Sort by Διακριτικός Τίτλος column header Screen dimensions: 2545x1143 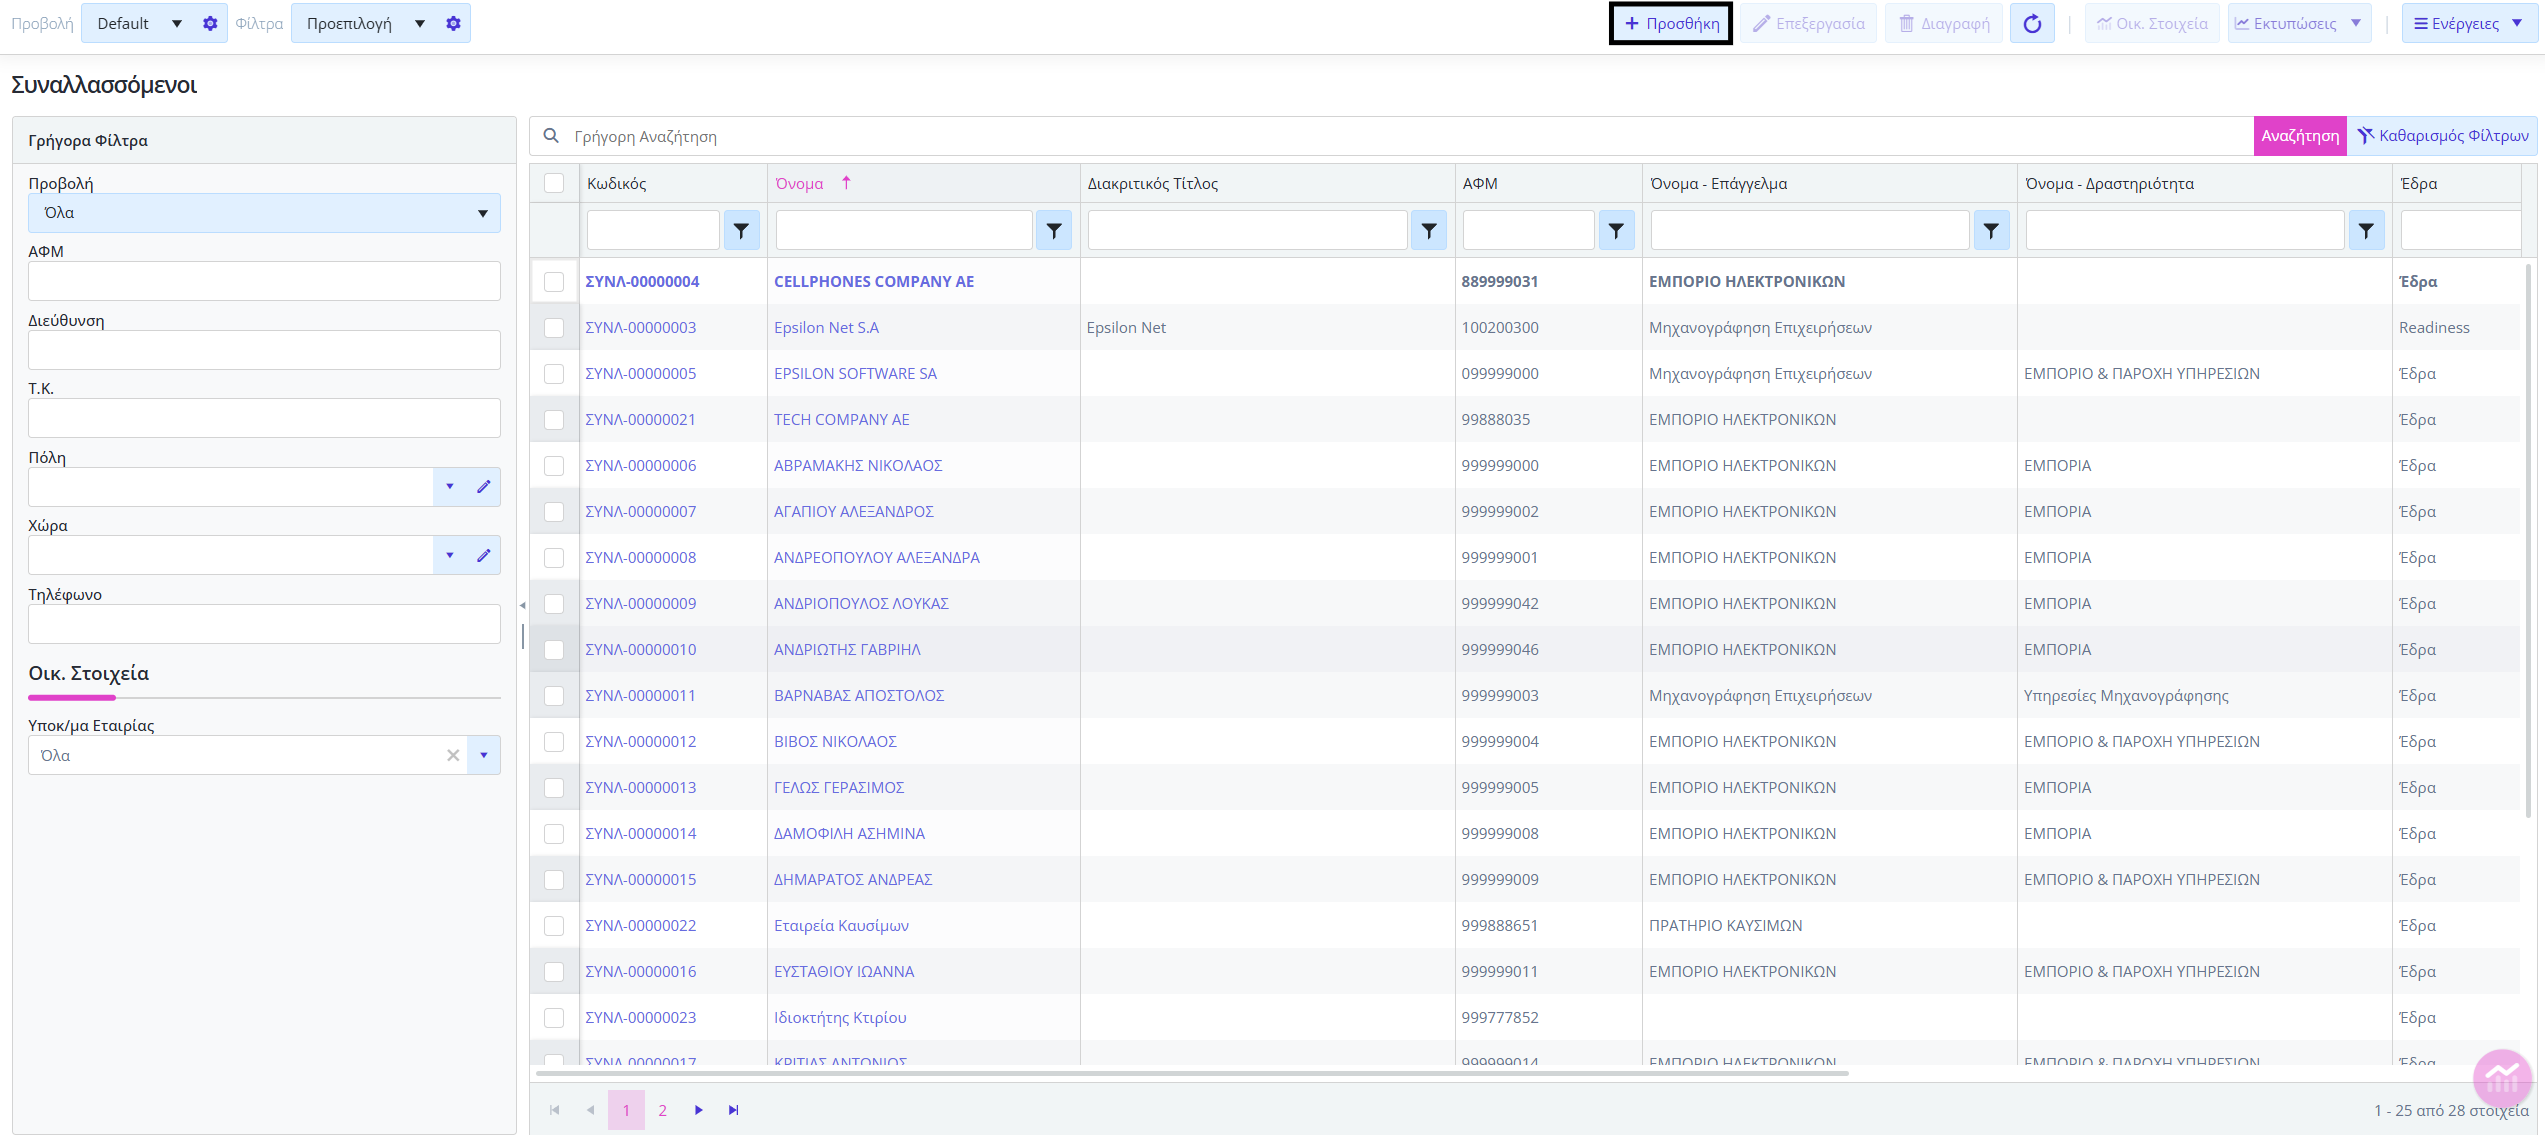(x=1153, y=183)
